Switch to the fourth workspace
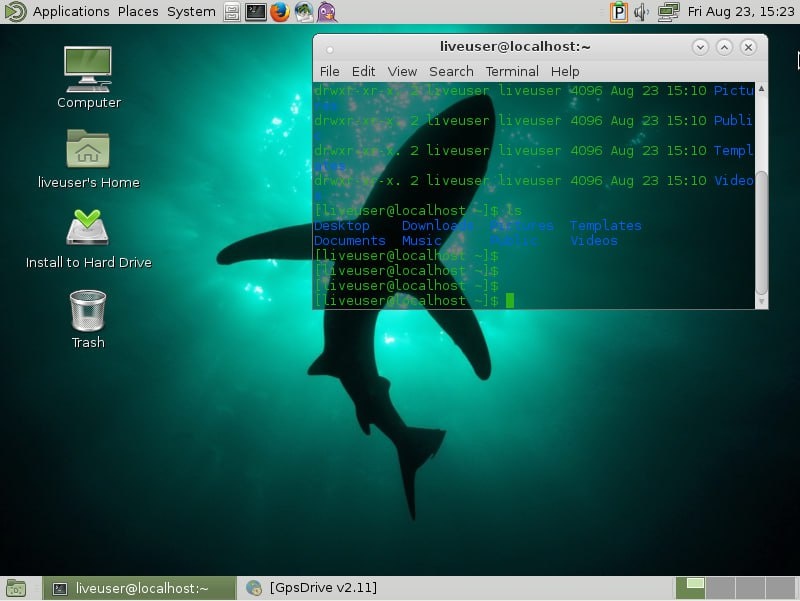Viewport: 800px width, 601px height. (780, 588)
